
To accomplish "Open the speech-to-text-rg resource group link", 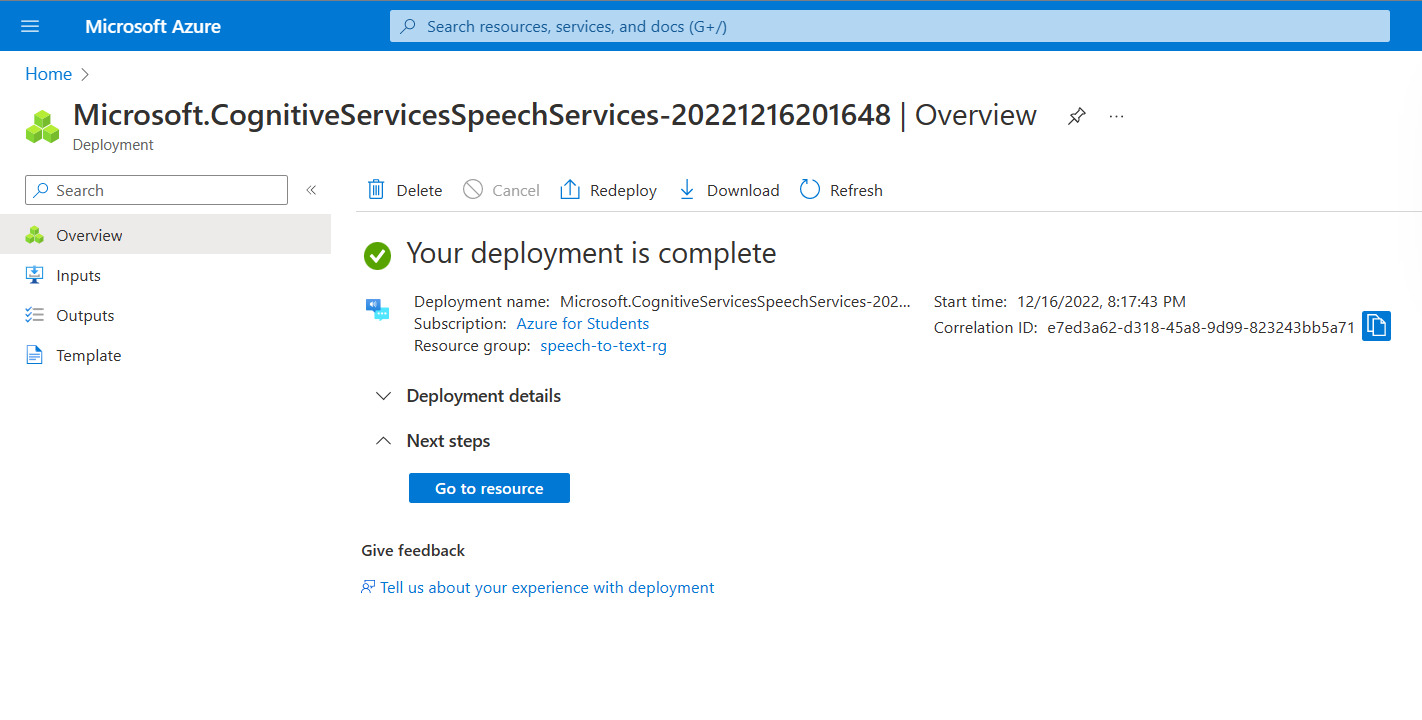I will click(603, 345).
